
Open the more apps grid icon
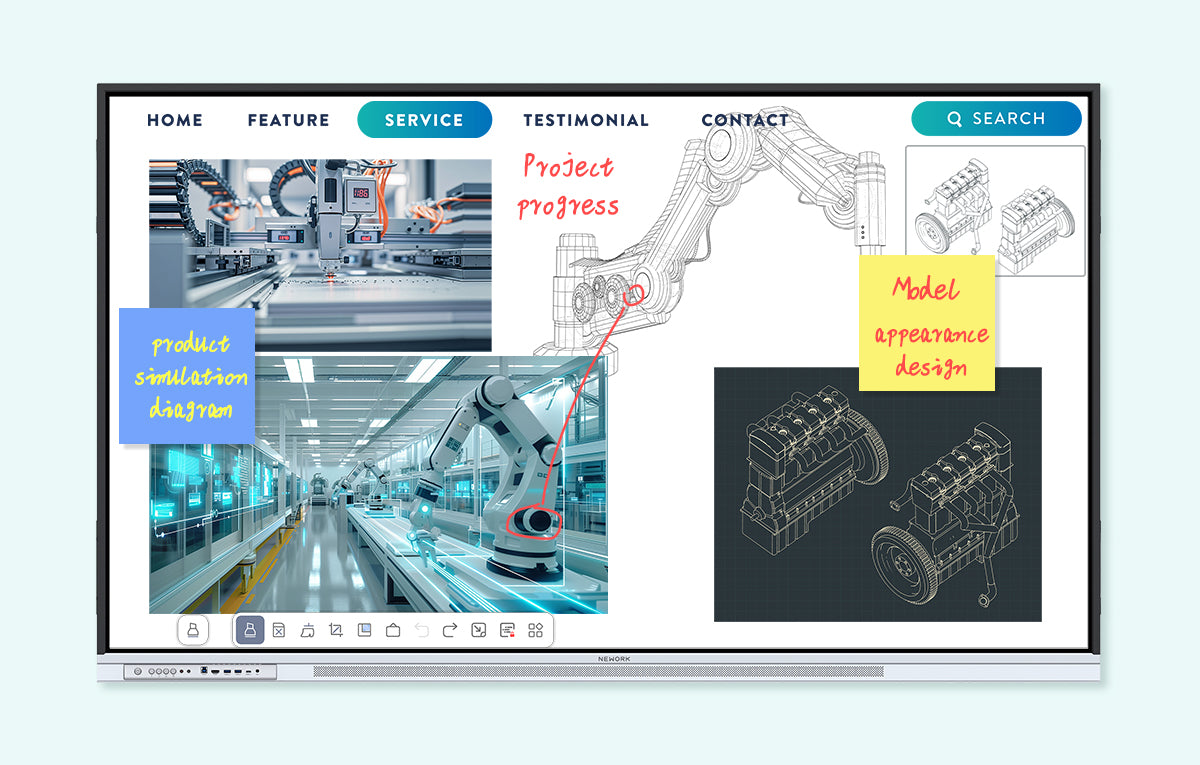click(x=535, y=630)
